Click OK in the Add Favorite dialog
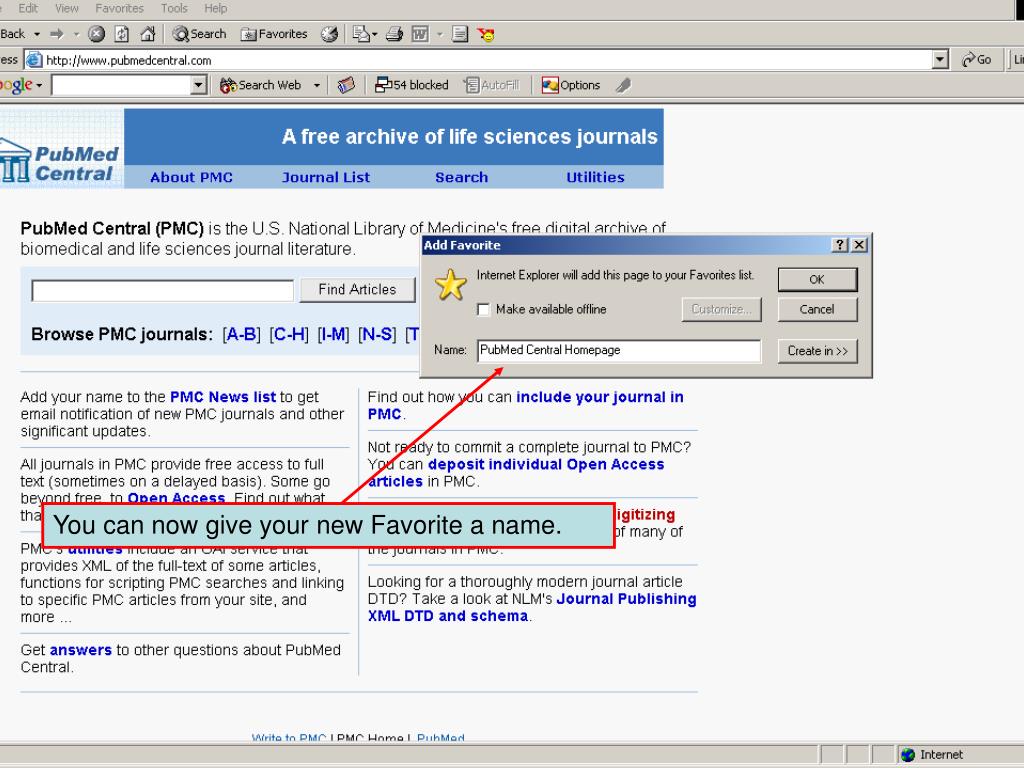This screenshot has width=1024, height=768. pos(817,280)
